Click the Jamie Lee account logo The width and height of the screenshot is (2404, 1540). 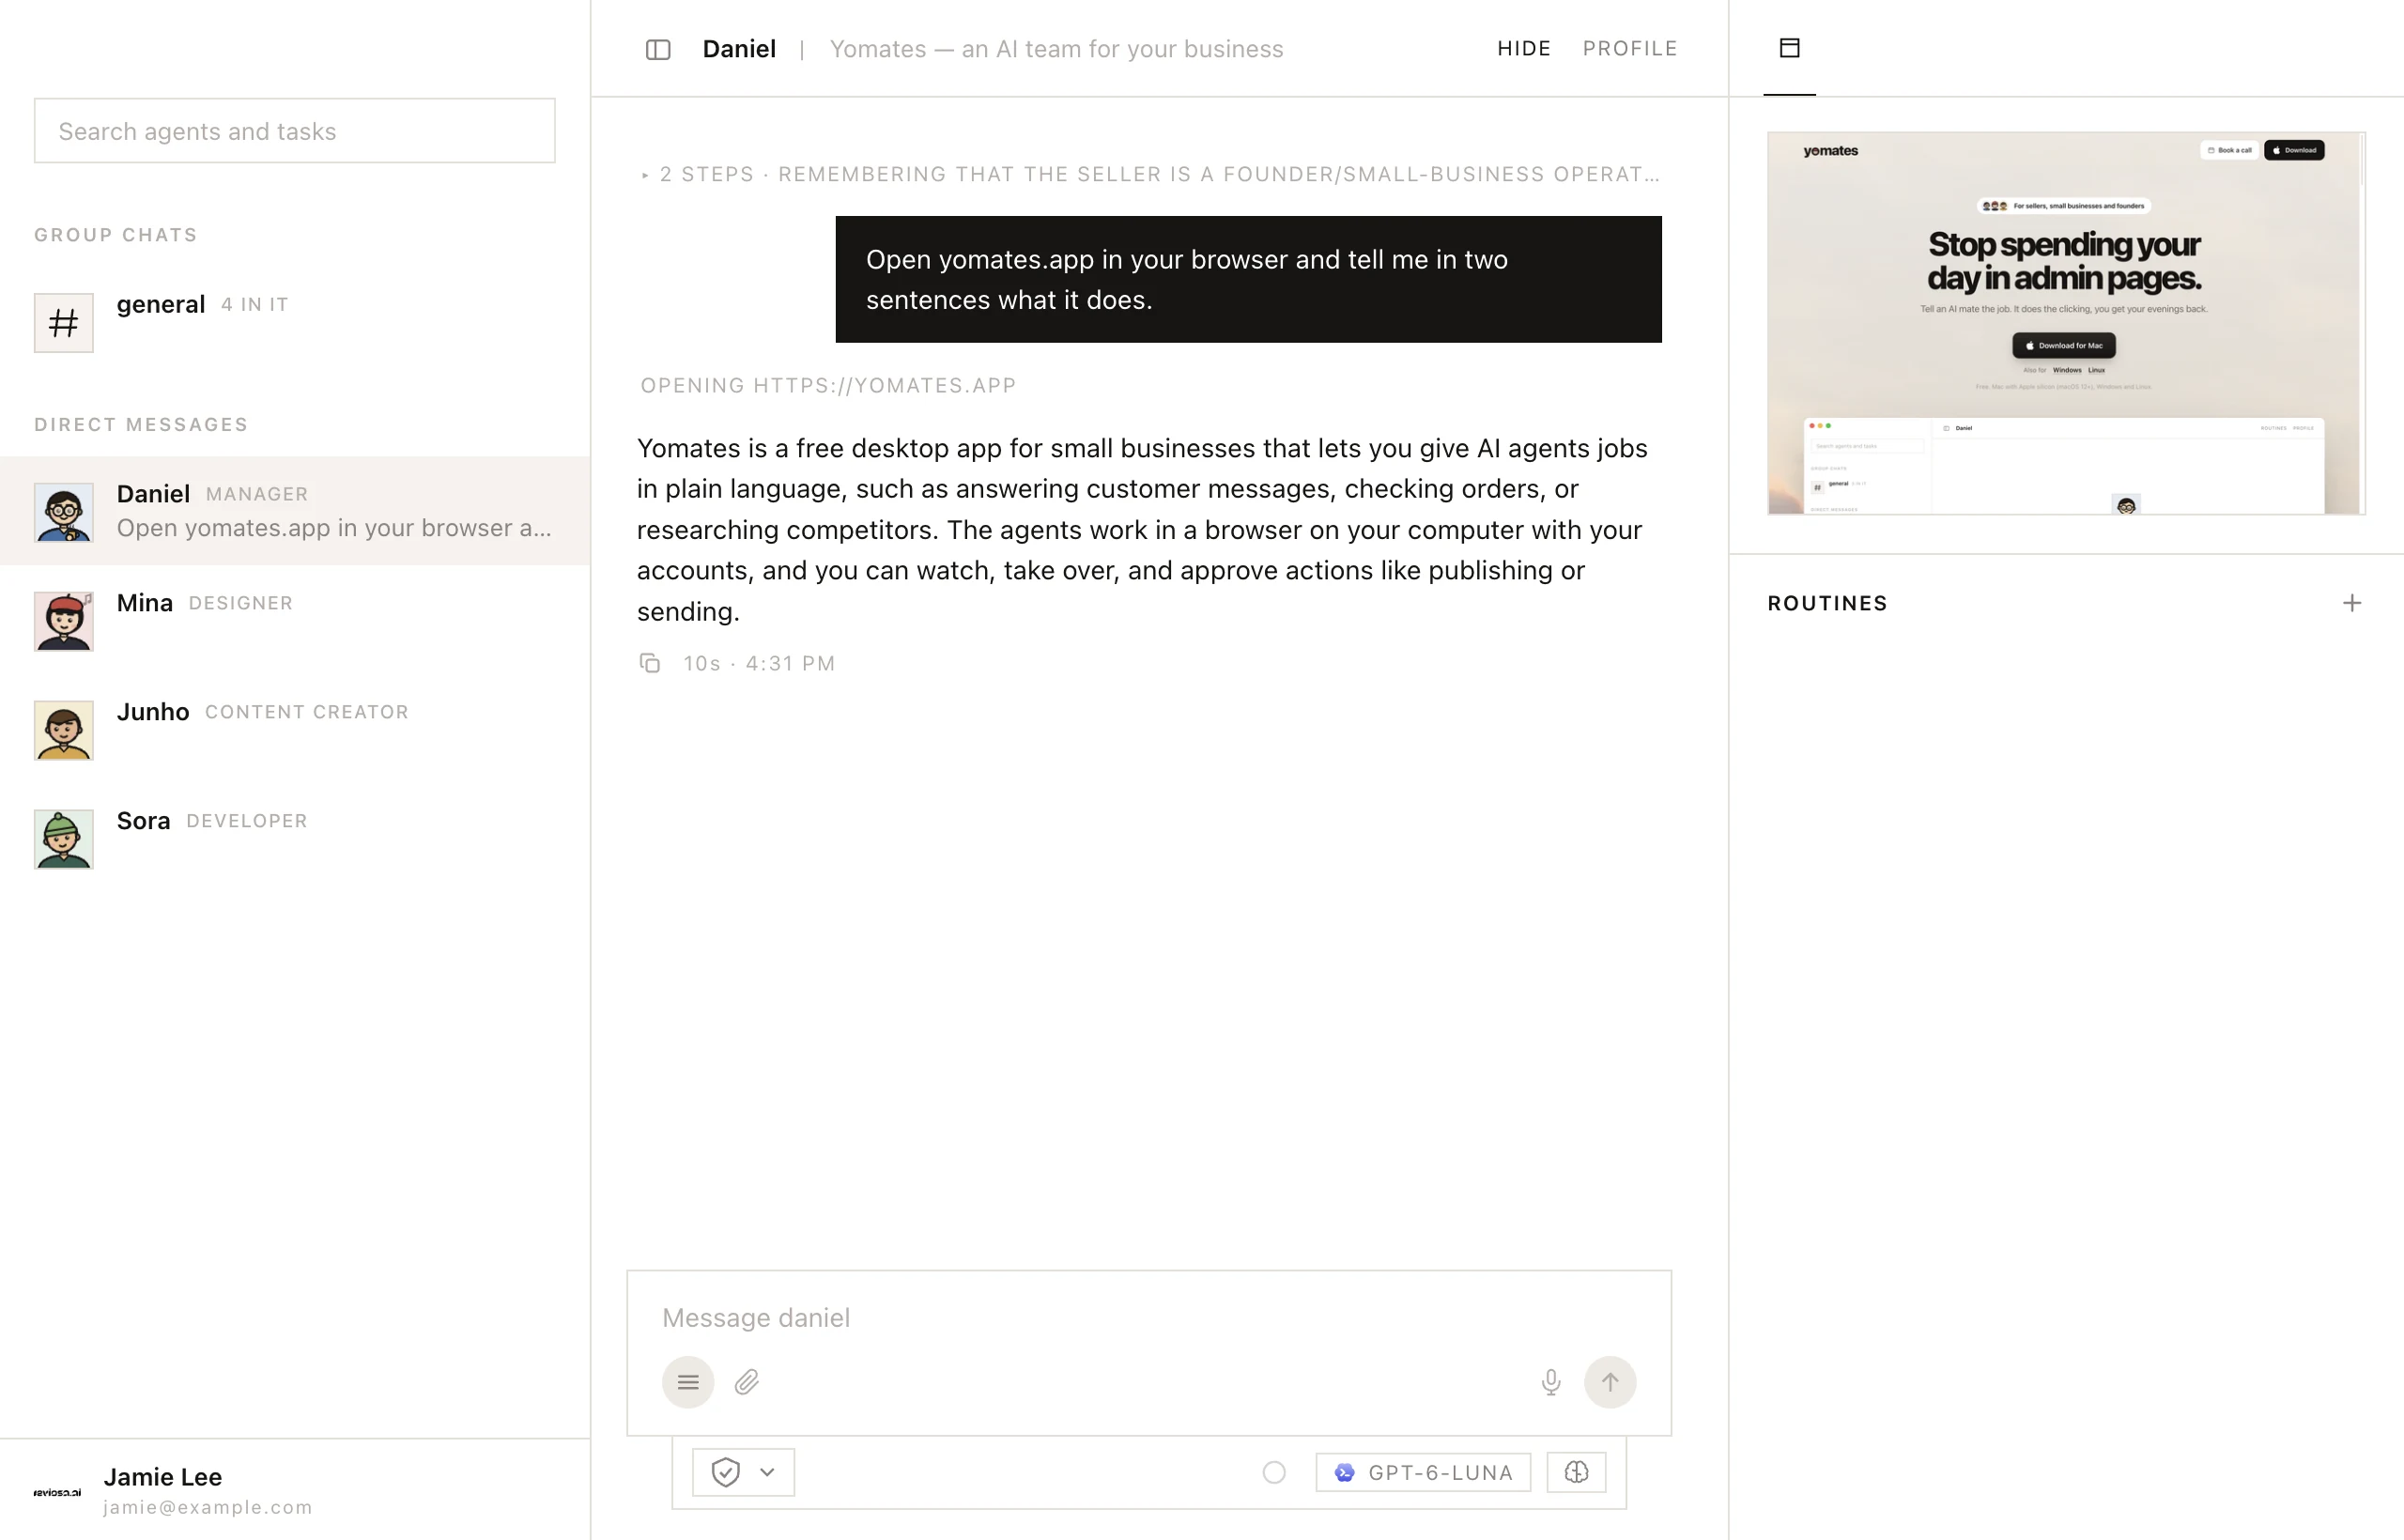(x=57, y=1492)
